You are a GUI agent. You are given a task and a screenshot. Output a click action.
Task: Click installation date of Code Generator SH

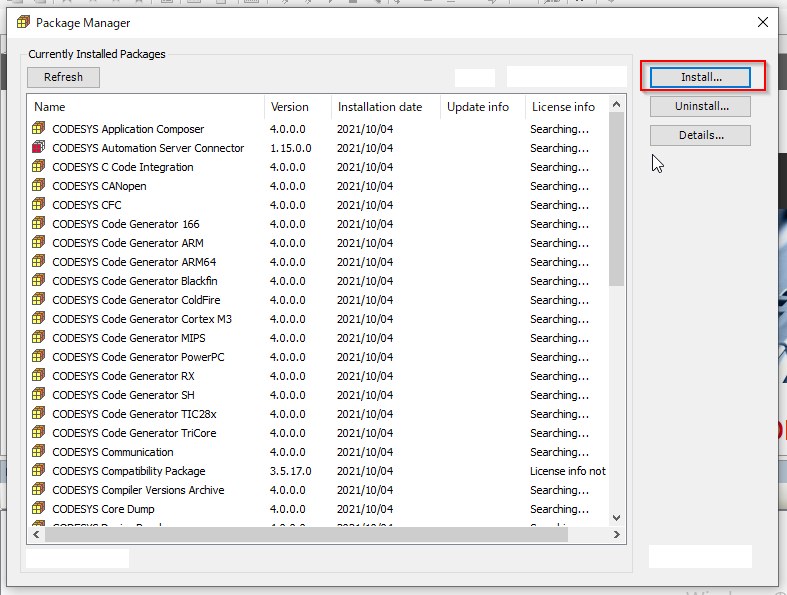tap(365, 395)
